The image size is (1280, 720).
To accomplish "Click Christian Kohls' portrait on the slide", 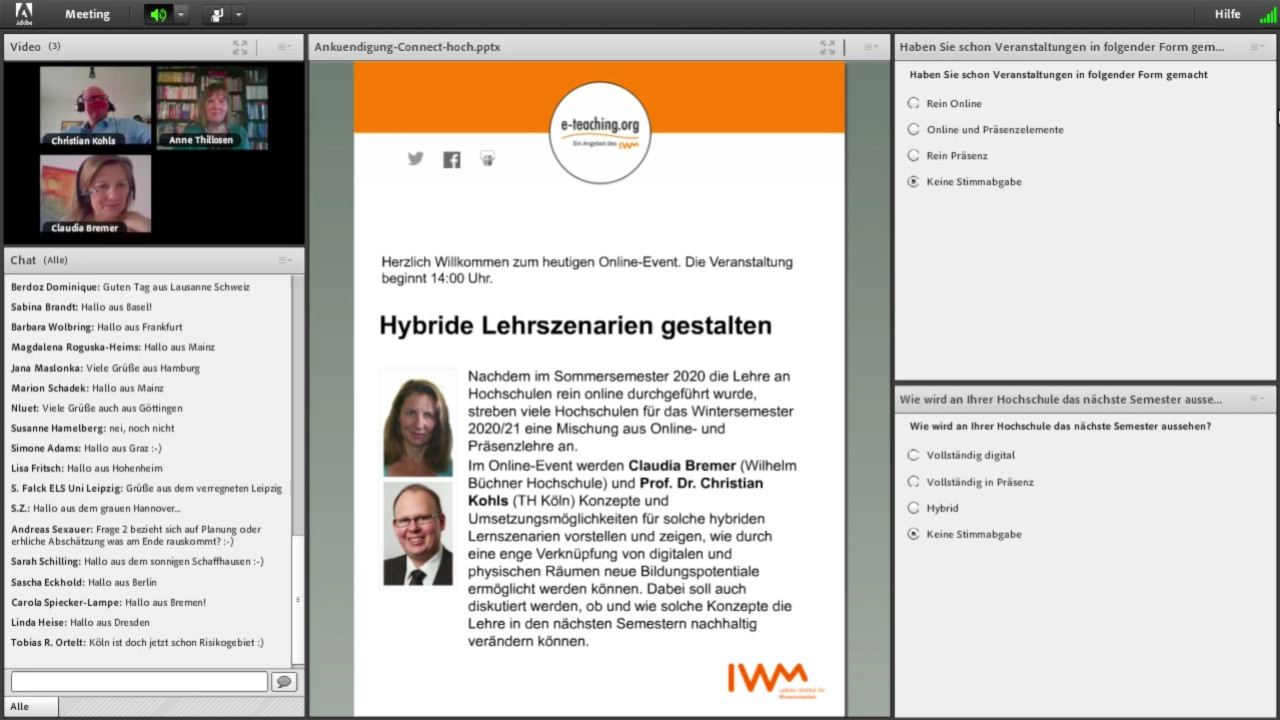I will coord(418,534).
